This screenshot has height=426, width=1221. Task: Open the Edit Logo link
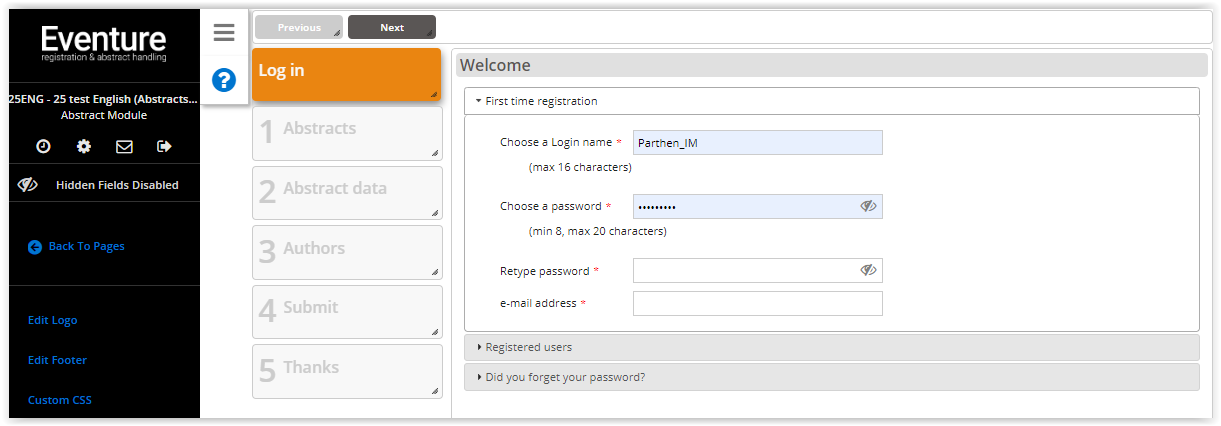click(x=53, y=320)
